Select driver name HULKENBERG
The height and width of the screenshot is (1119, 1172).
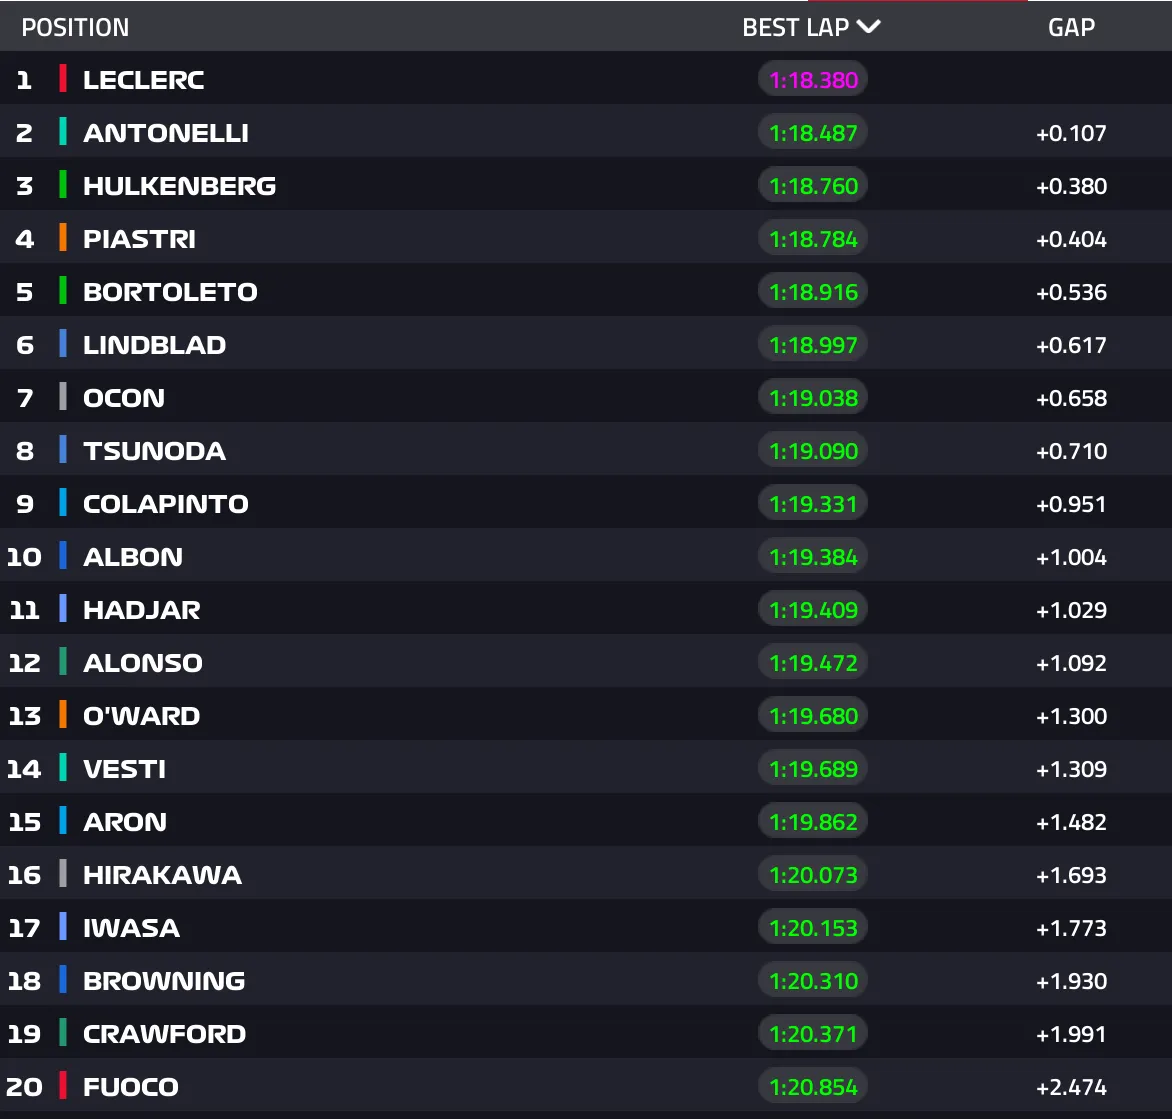click(x=179, y=186)
